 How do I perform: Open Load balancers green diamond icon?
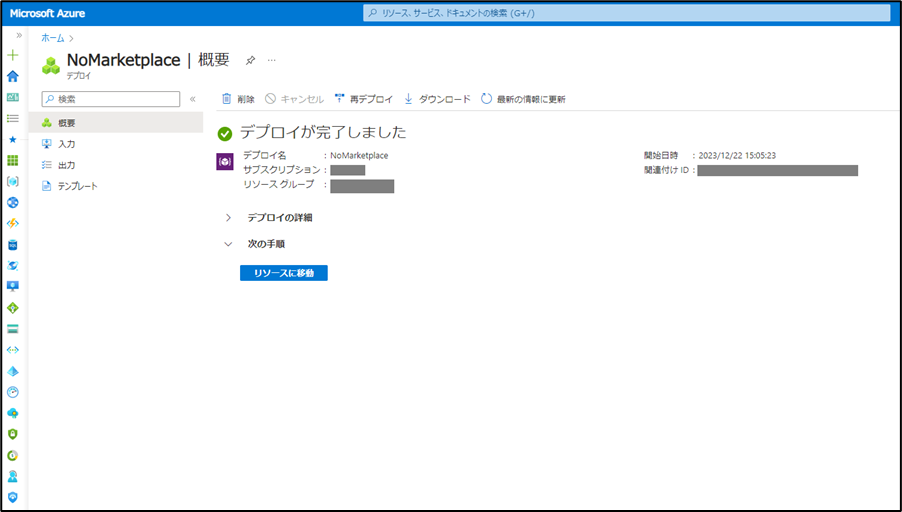(13, 308)
